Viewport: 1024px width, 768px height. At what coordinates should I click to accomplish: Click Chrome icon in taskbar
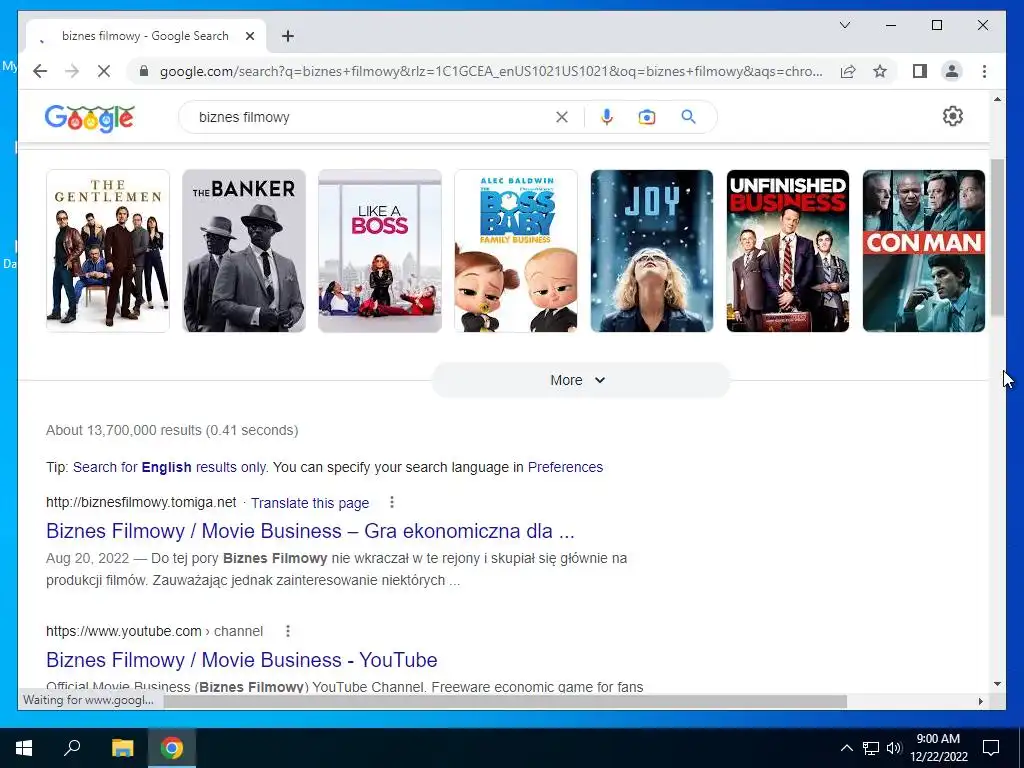click(172, 748)
